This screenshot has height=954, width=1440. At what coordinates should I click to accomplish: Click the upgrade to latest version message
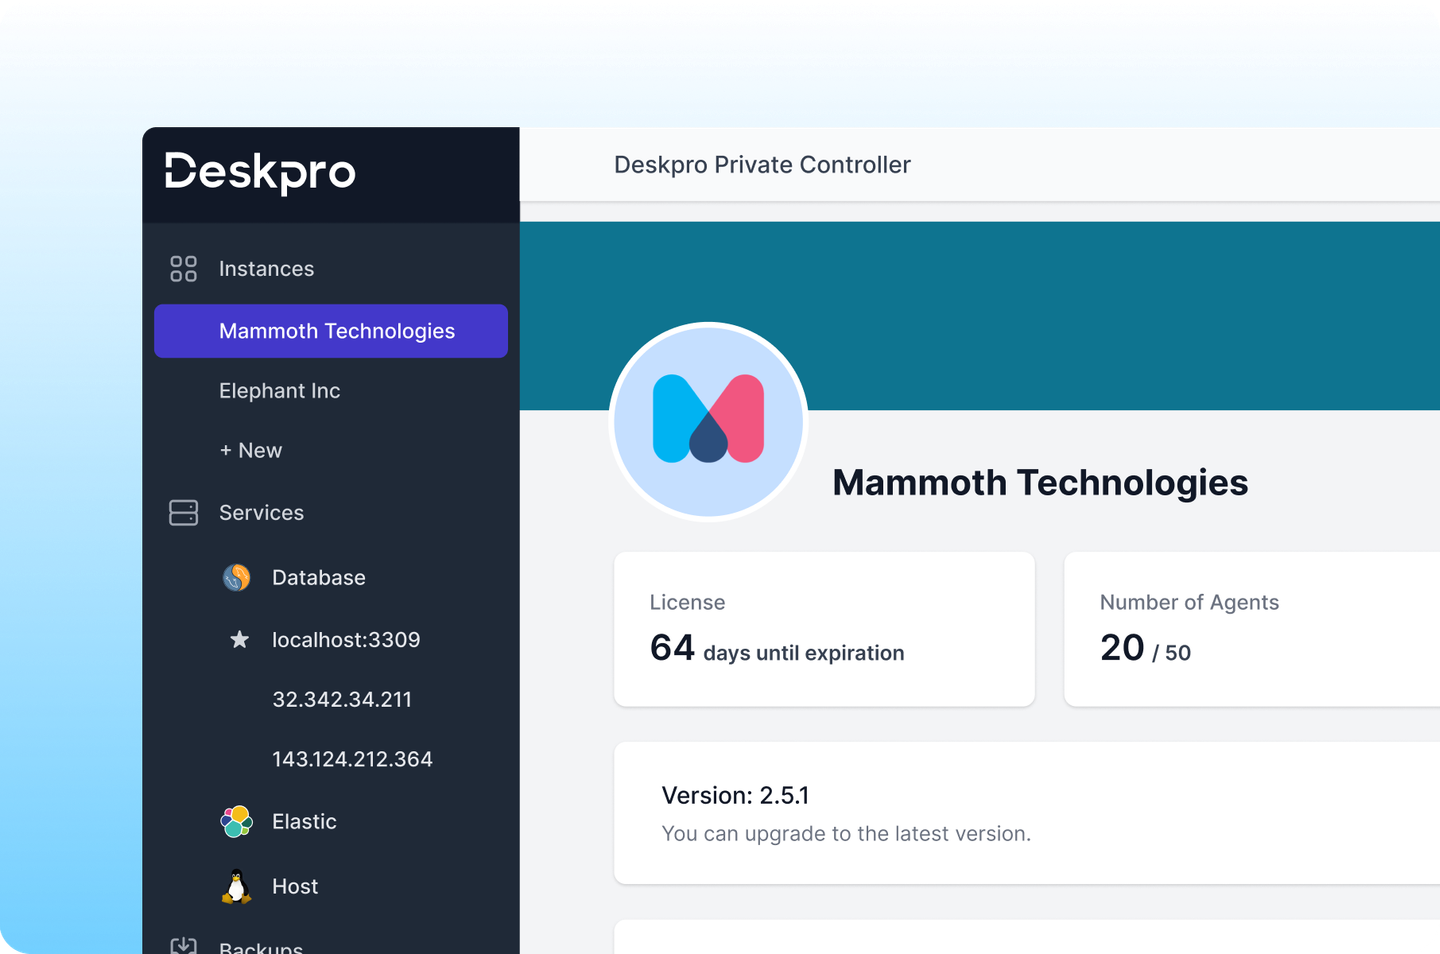[846, 833]
